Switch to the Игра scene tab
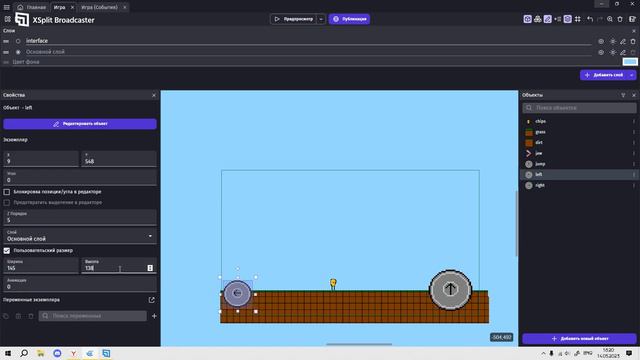 60,7
